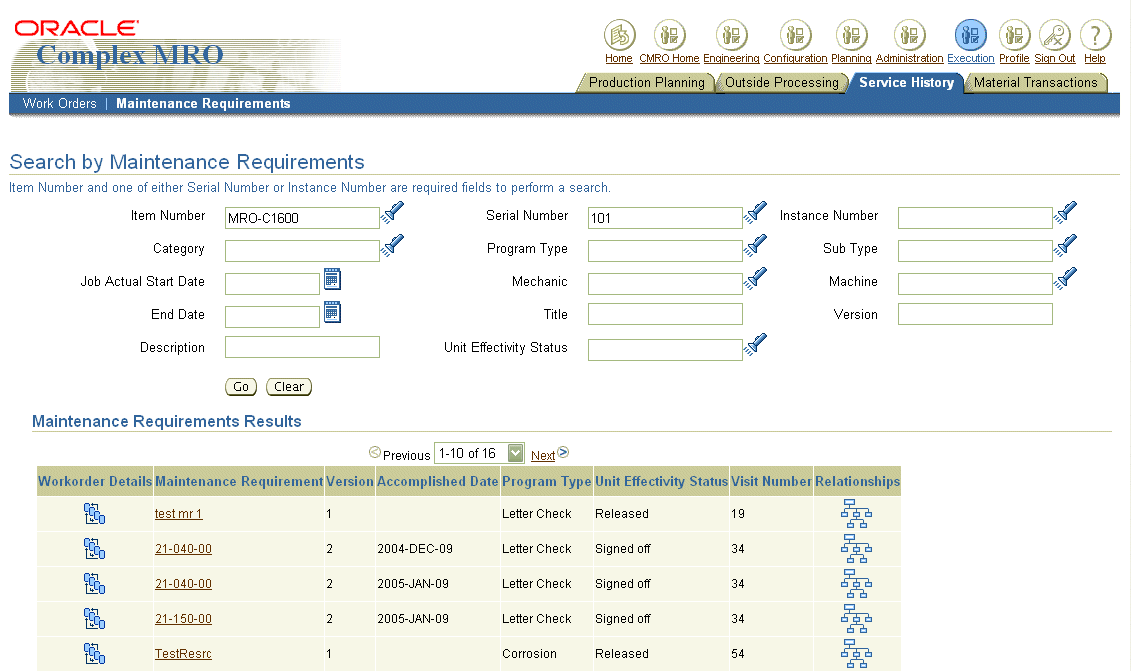View workorder details for 21-150-00
This screenshot has height=671, width=1131.
[94, 619]
